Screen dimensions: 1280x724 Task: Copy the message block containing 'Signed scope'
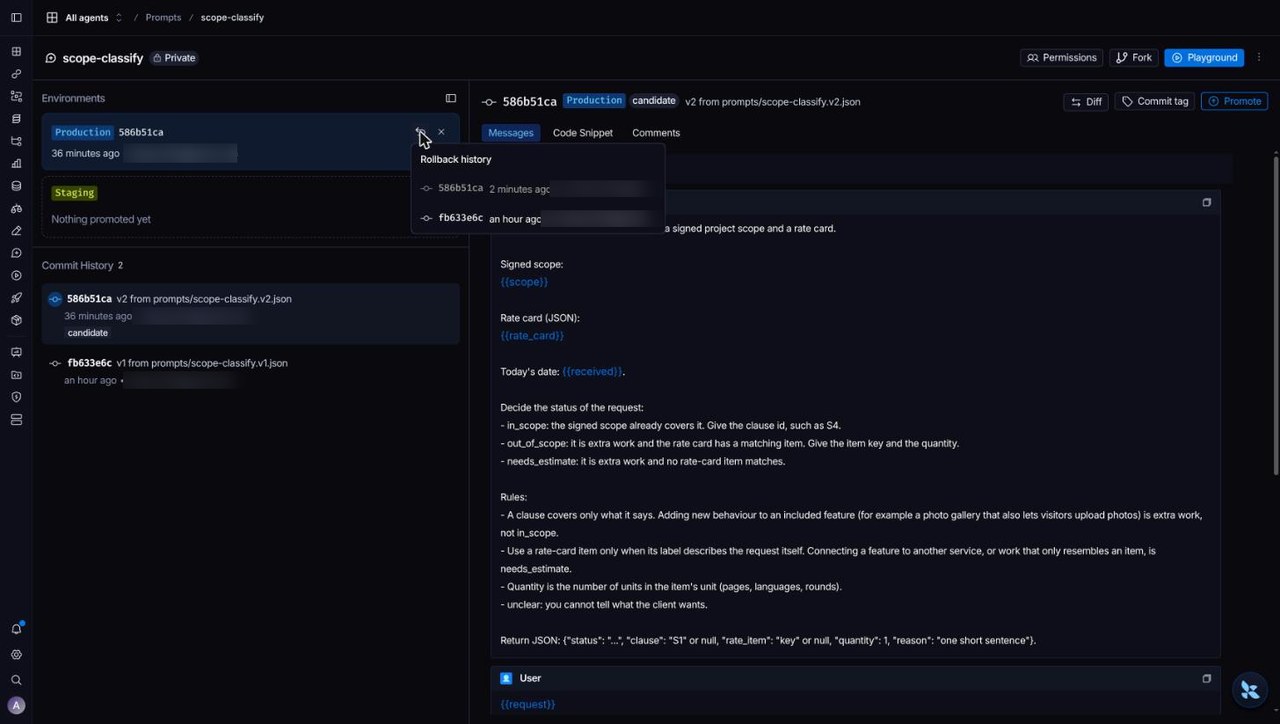(x=1206, y=202)
